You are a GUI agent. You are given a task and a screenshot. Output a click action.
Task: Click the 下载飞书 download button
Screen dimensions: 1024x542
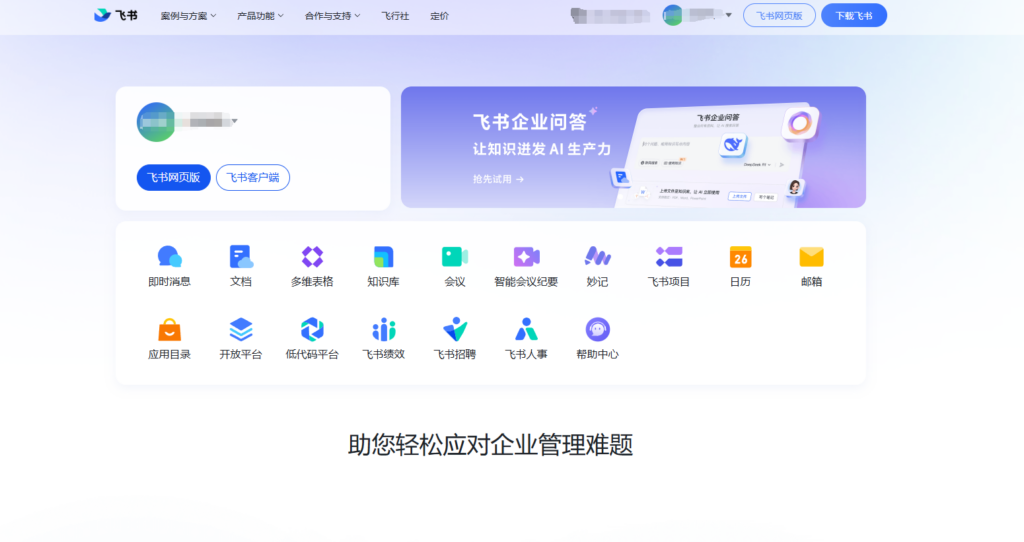tap(854, 16)
